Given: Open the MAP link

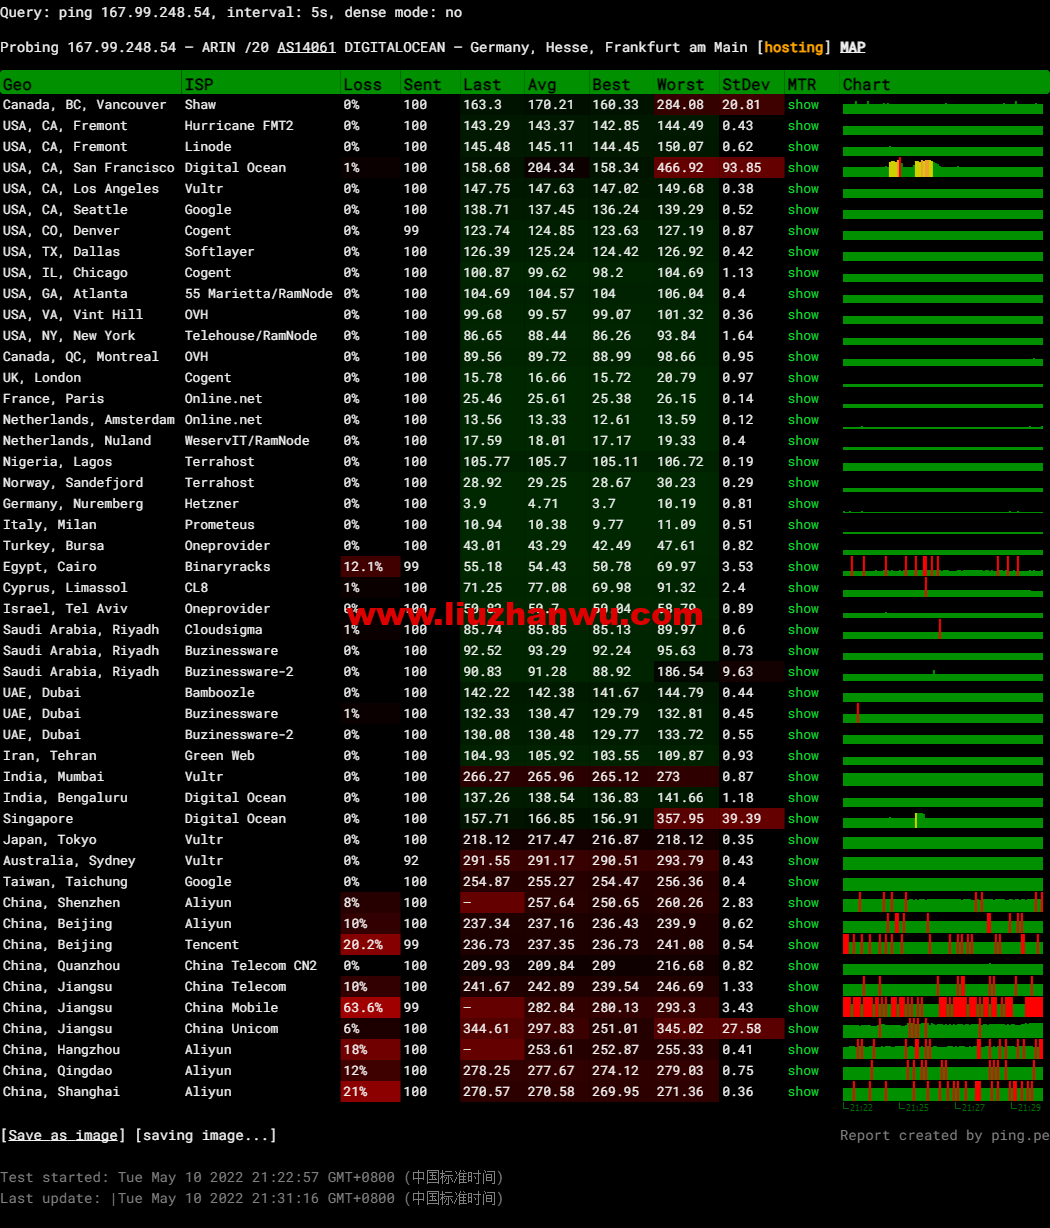Looking at the screenshot, I should [853, 47].
